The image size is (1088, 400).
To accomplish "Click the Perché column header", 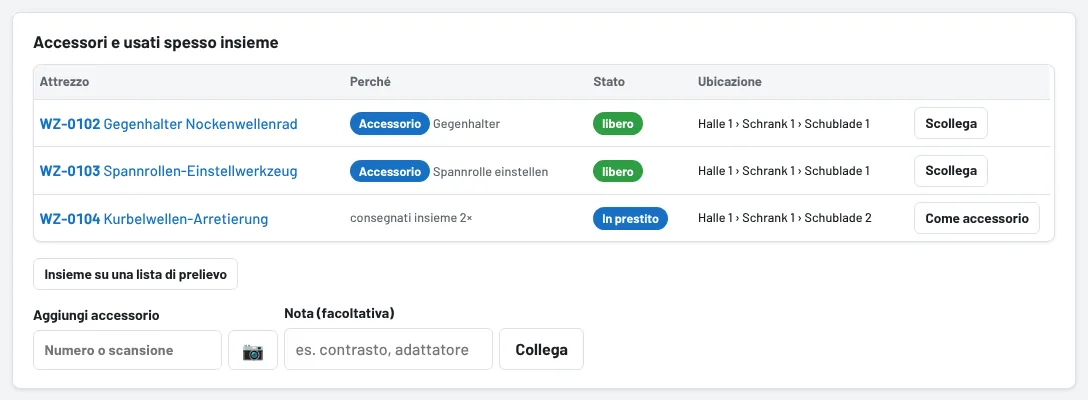I will (371, 81).
